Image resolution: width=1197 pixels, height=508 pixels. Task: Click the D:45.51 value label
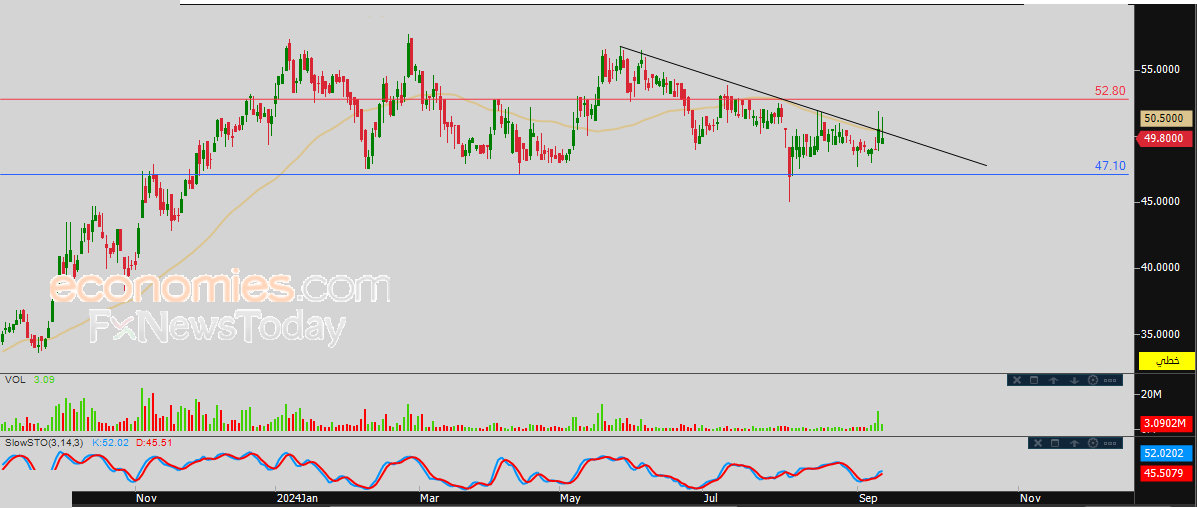coord(155,442)
